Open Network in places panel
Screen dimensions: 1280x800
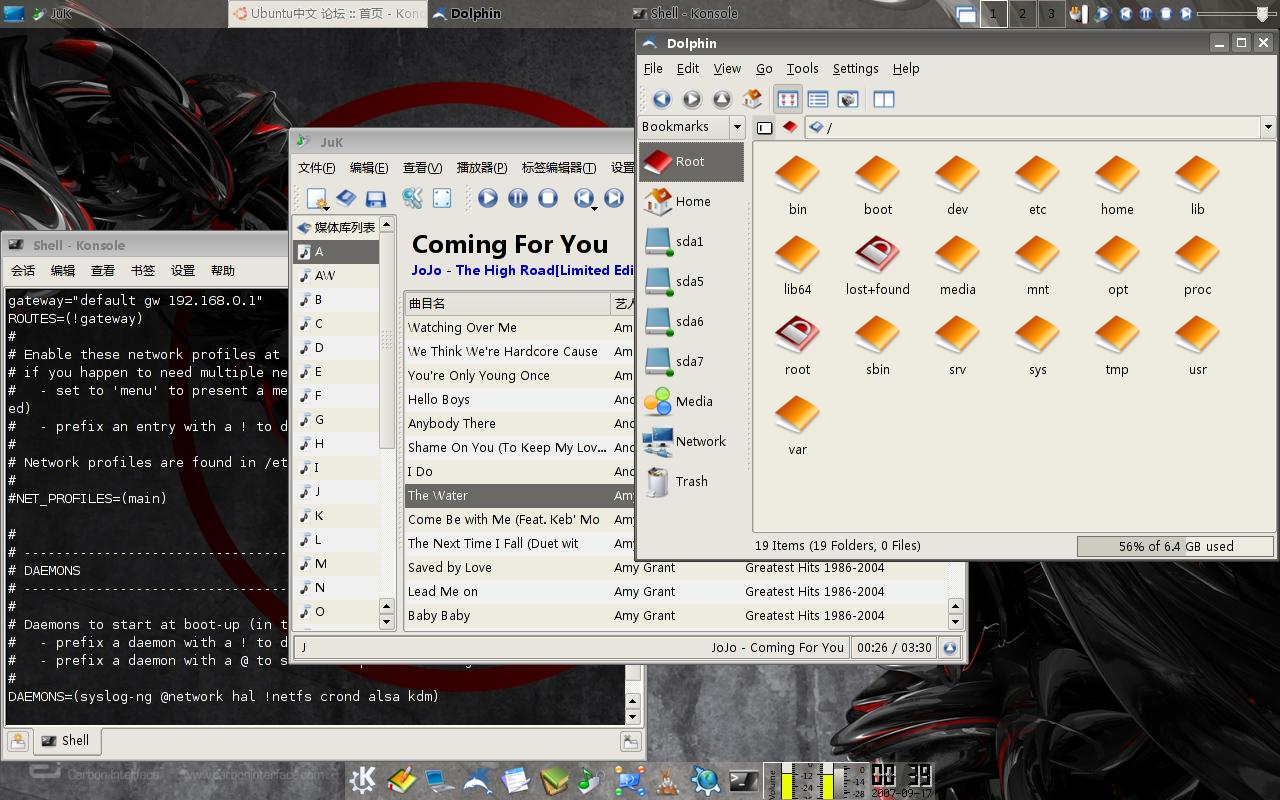point(691,441)
